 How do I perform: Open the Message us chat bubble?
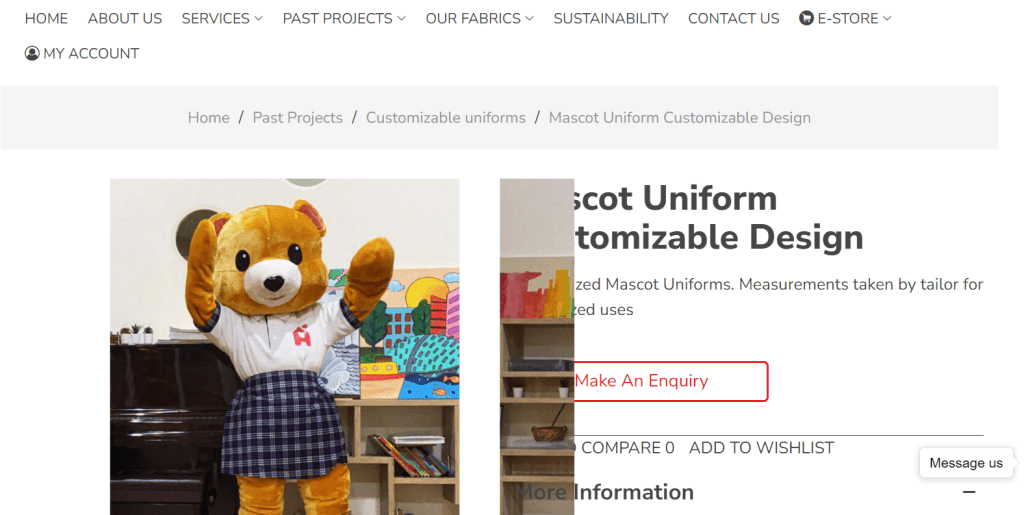(x=966, y=463)
